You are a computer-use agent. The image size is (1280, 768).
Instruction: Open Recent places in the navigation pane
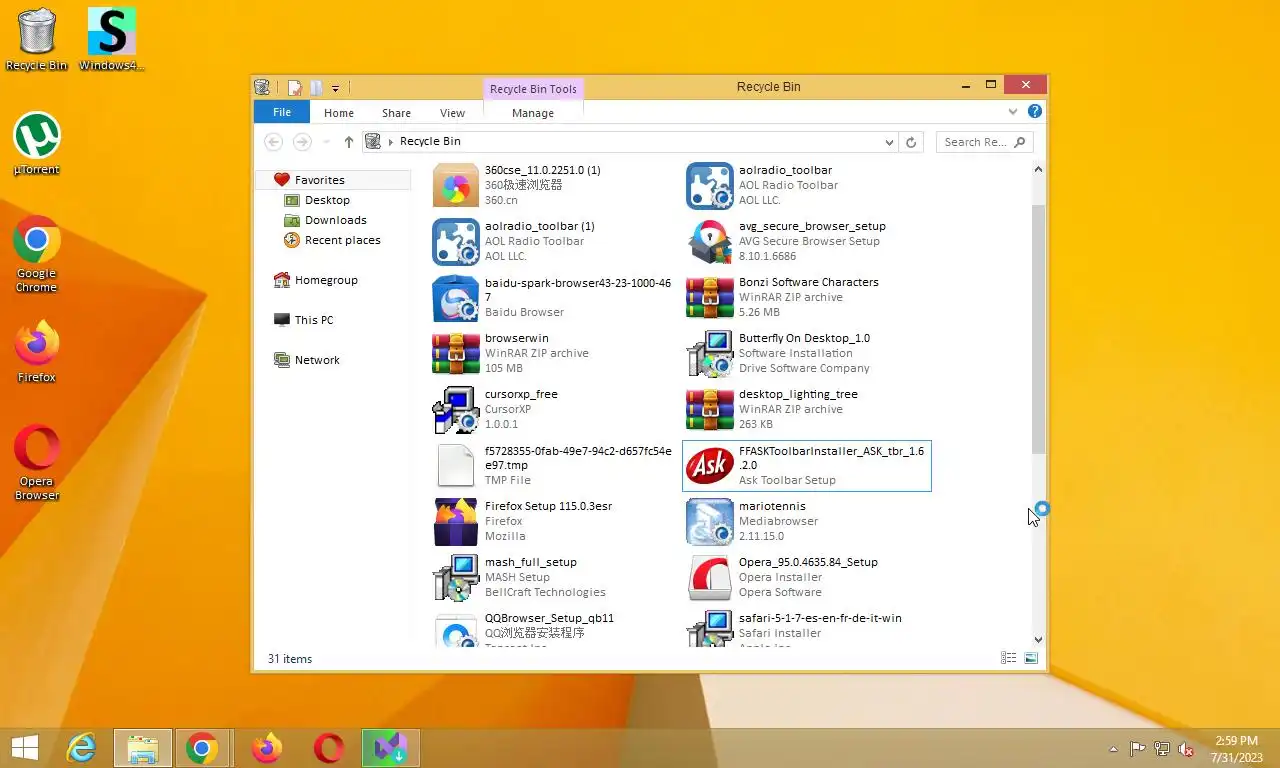click(x=342, y=240)
